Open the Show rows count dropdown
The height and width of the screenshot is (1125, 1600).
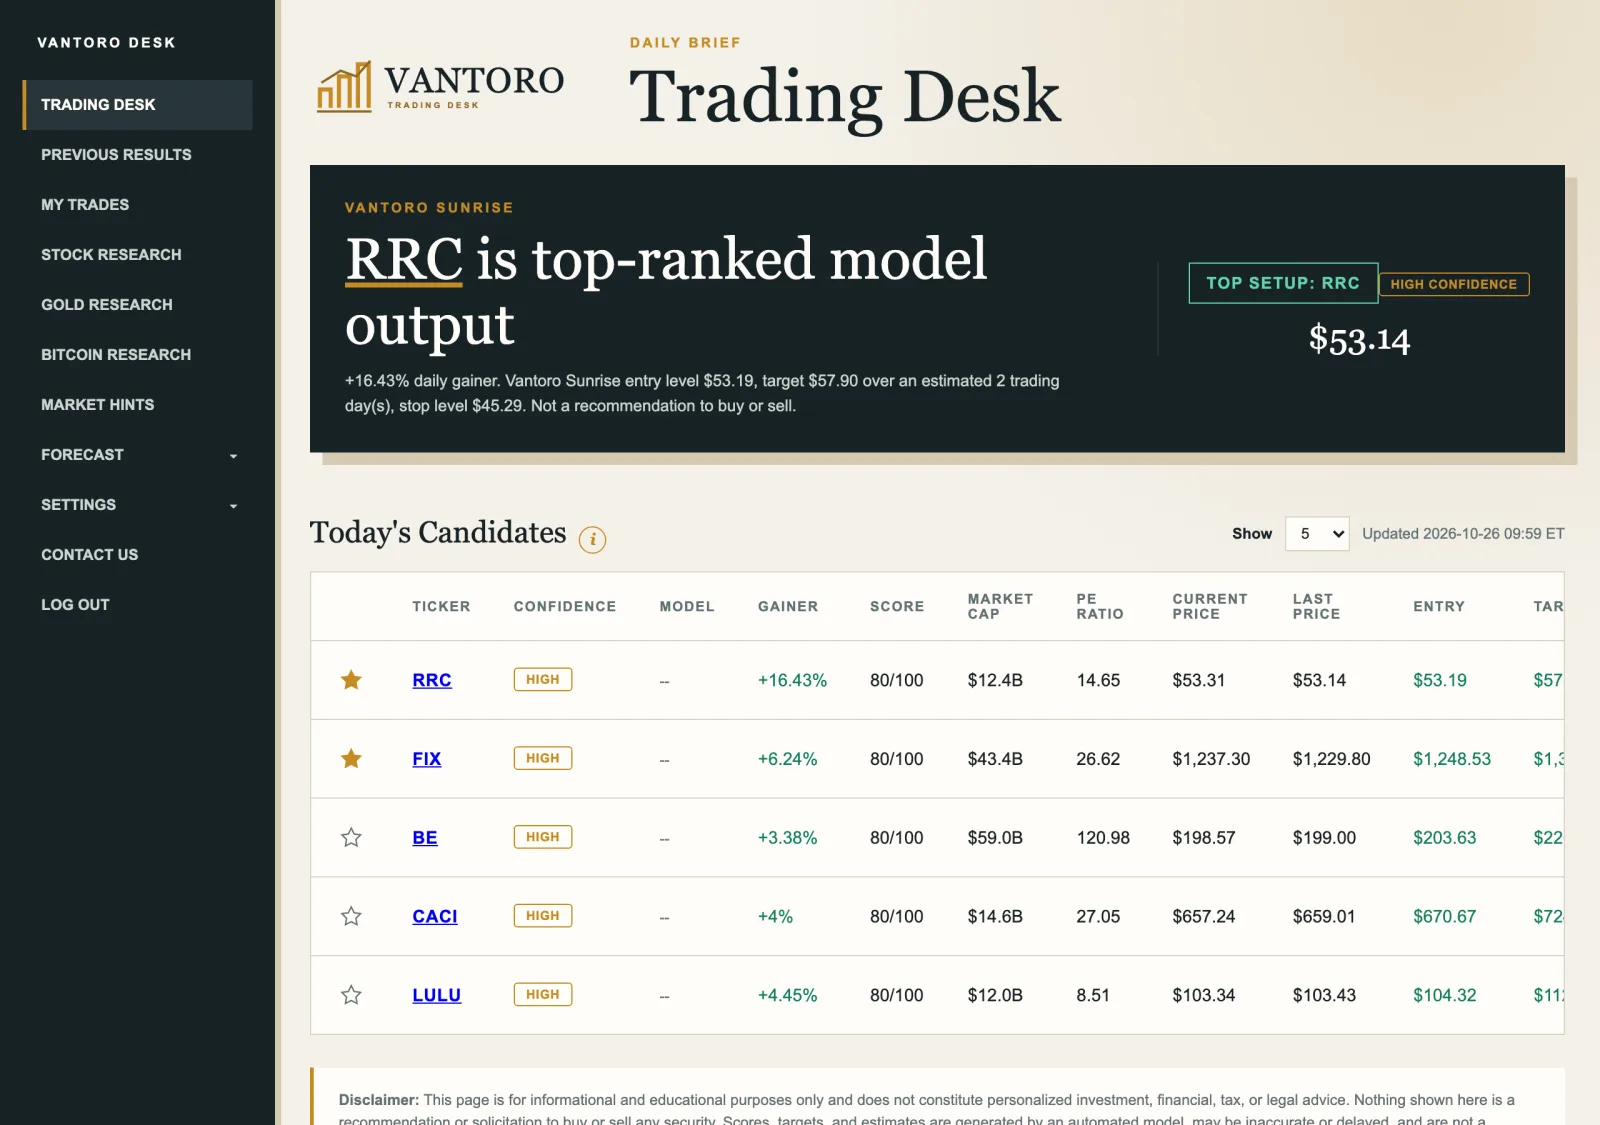pyautogui.click(x=1317, y=534)
